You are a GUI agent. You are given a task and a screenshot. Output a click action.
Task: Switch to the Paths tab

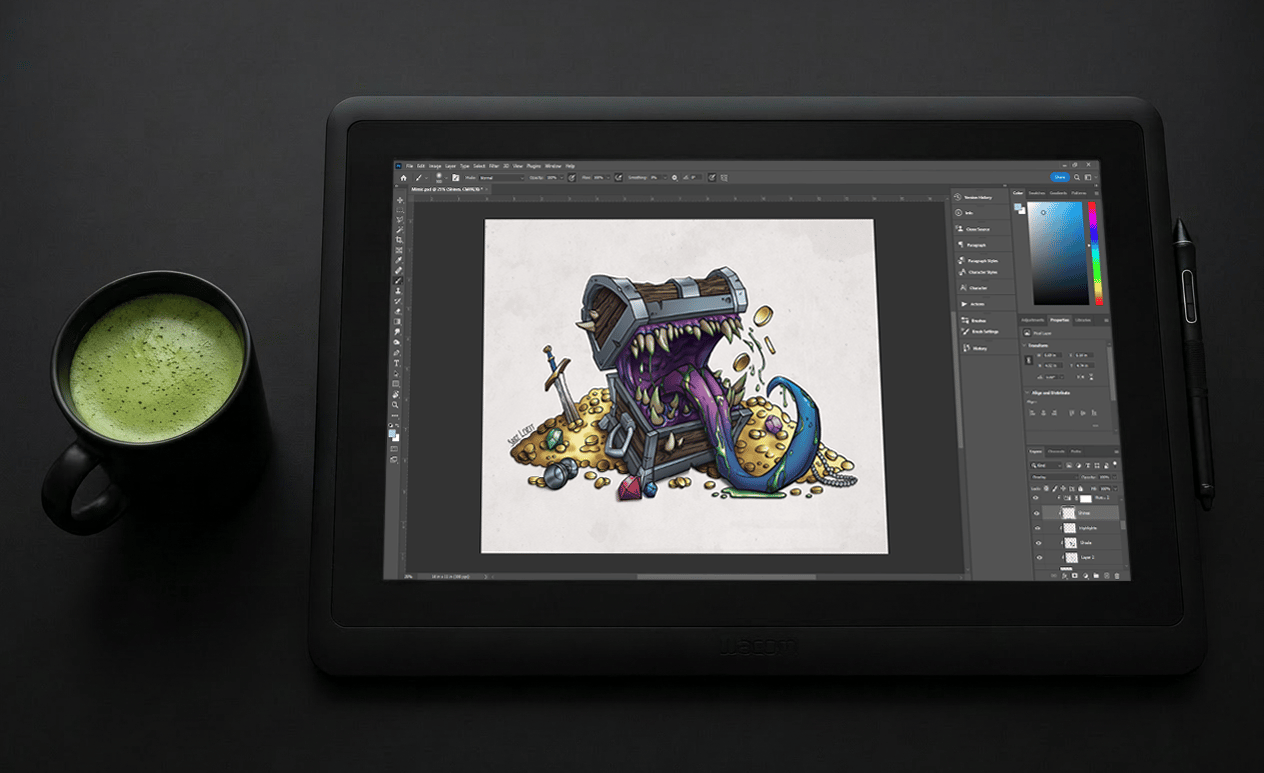[x=1076, y=451]
